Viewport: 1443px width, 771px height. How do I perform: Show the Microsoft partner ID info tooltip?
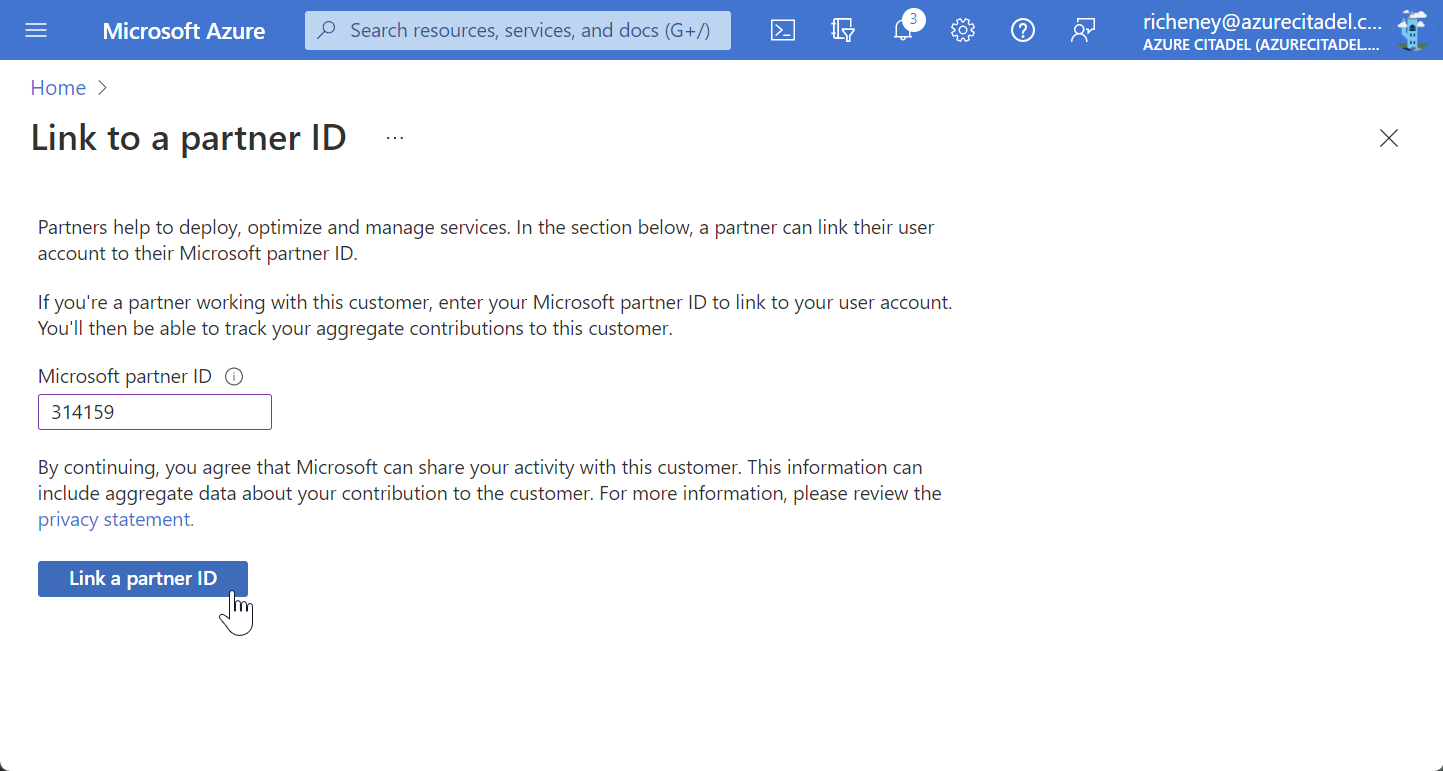click(233, 376)
